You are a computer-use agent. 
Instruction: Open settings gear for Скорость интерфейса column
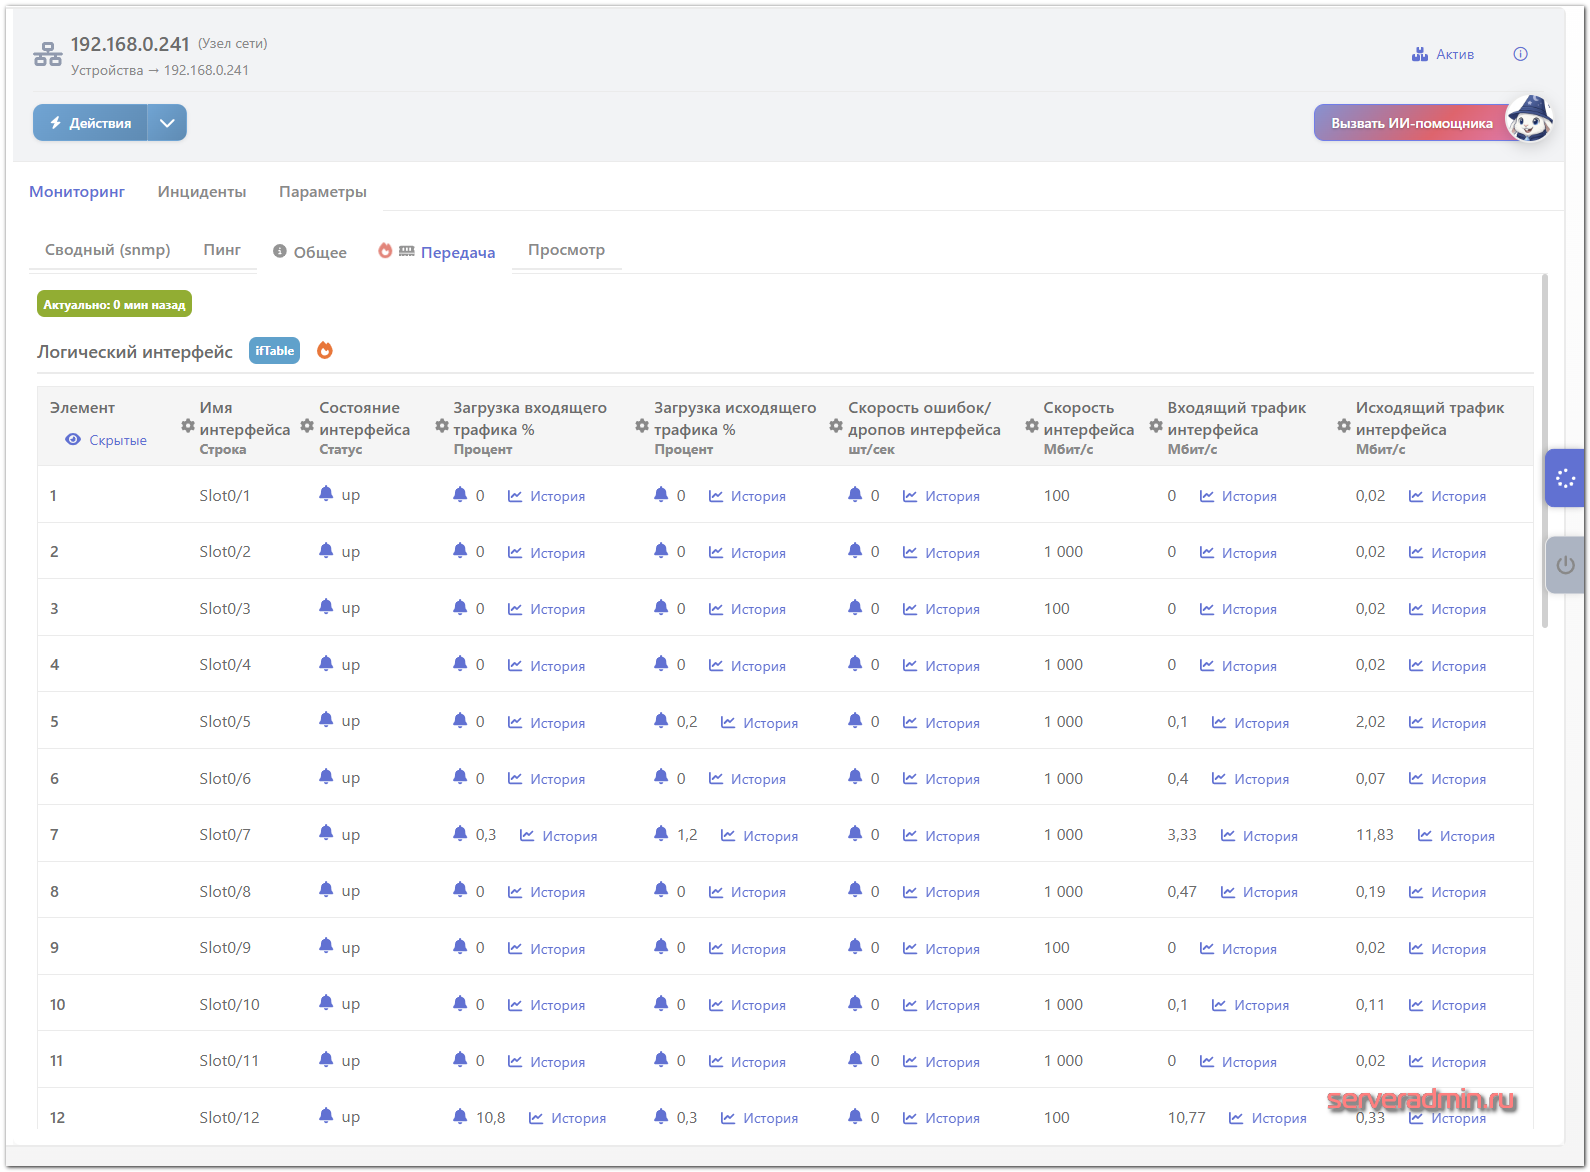(1032, 426)
